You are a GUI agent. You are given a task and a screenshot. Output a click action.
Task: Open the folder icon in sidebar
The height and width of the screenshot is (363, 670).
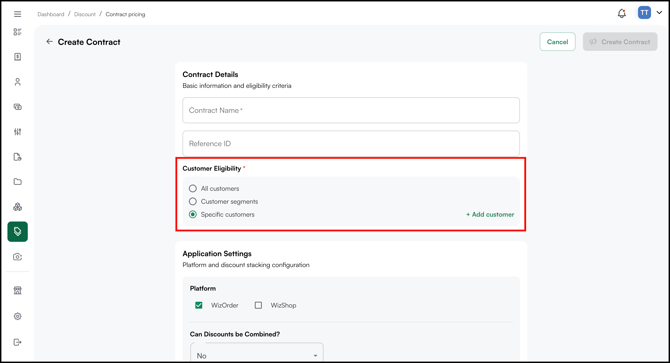point(18,182)
